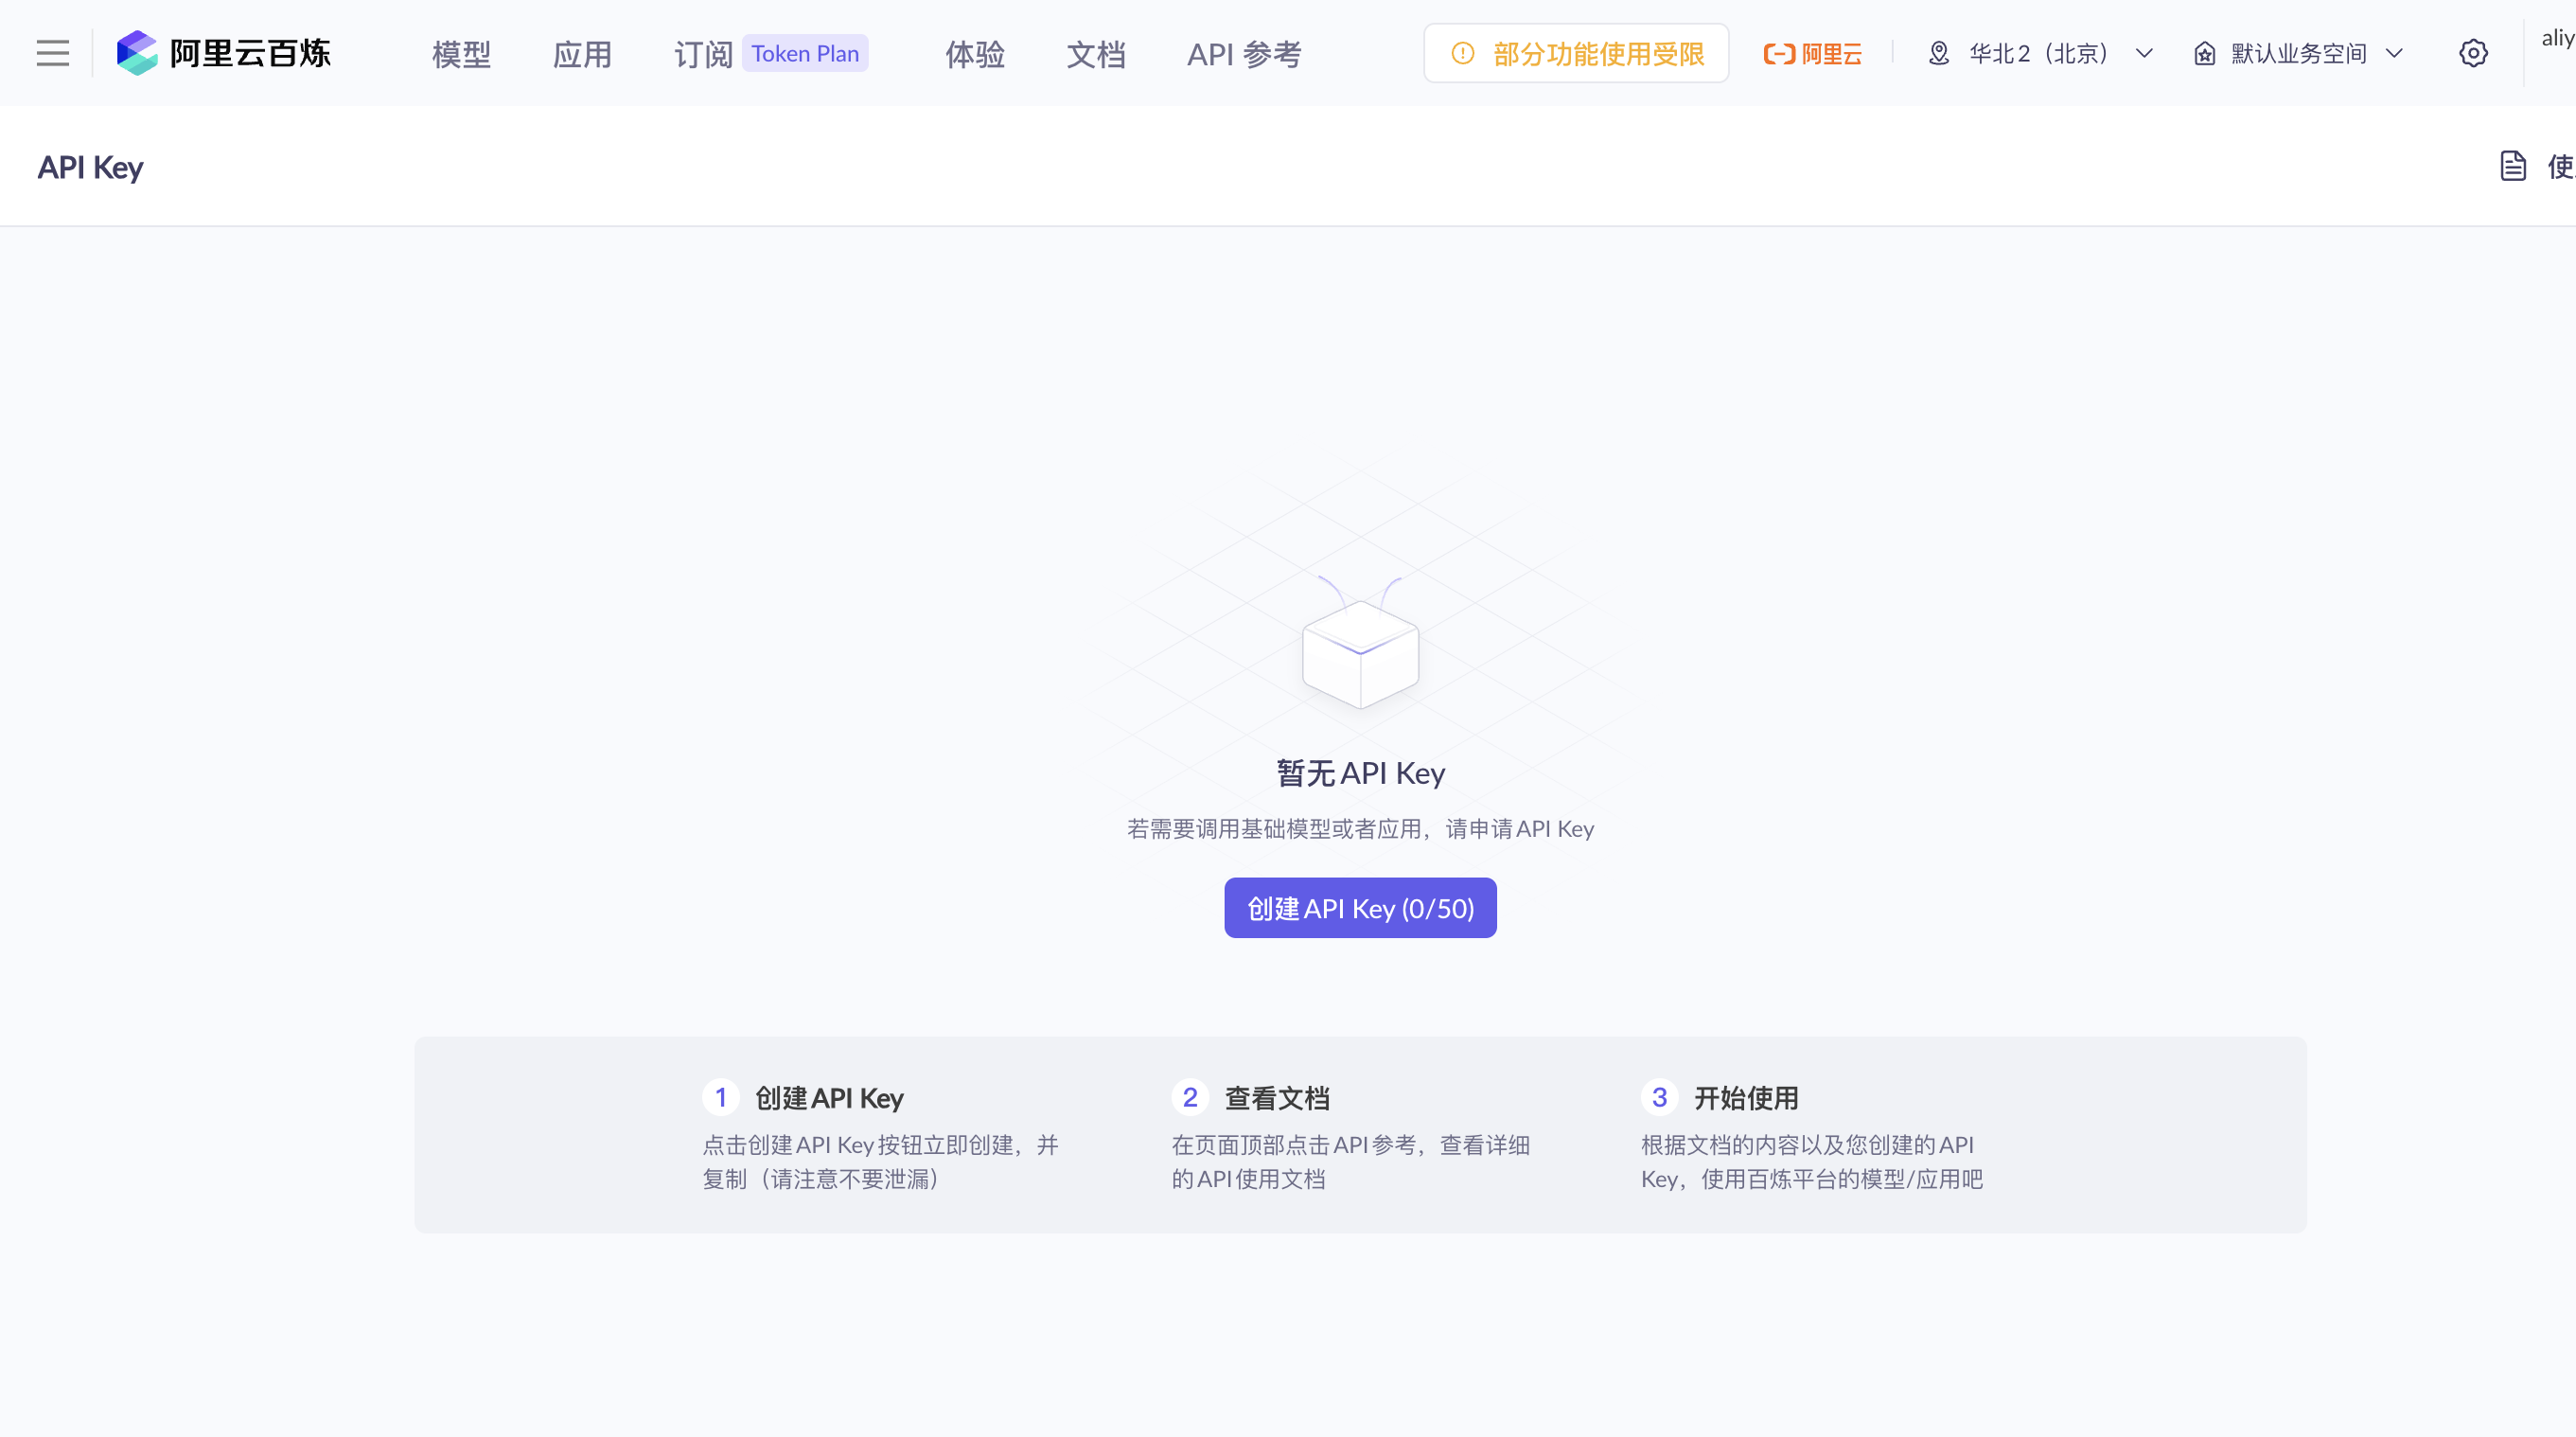Click the region dropdown chevron arrow
Viewport: 2576px width, 1437px height.
(x=2144, y=53)
